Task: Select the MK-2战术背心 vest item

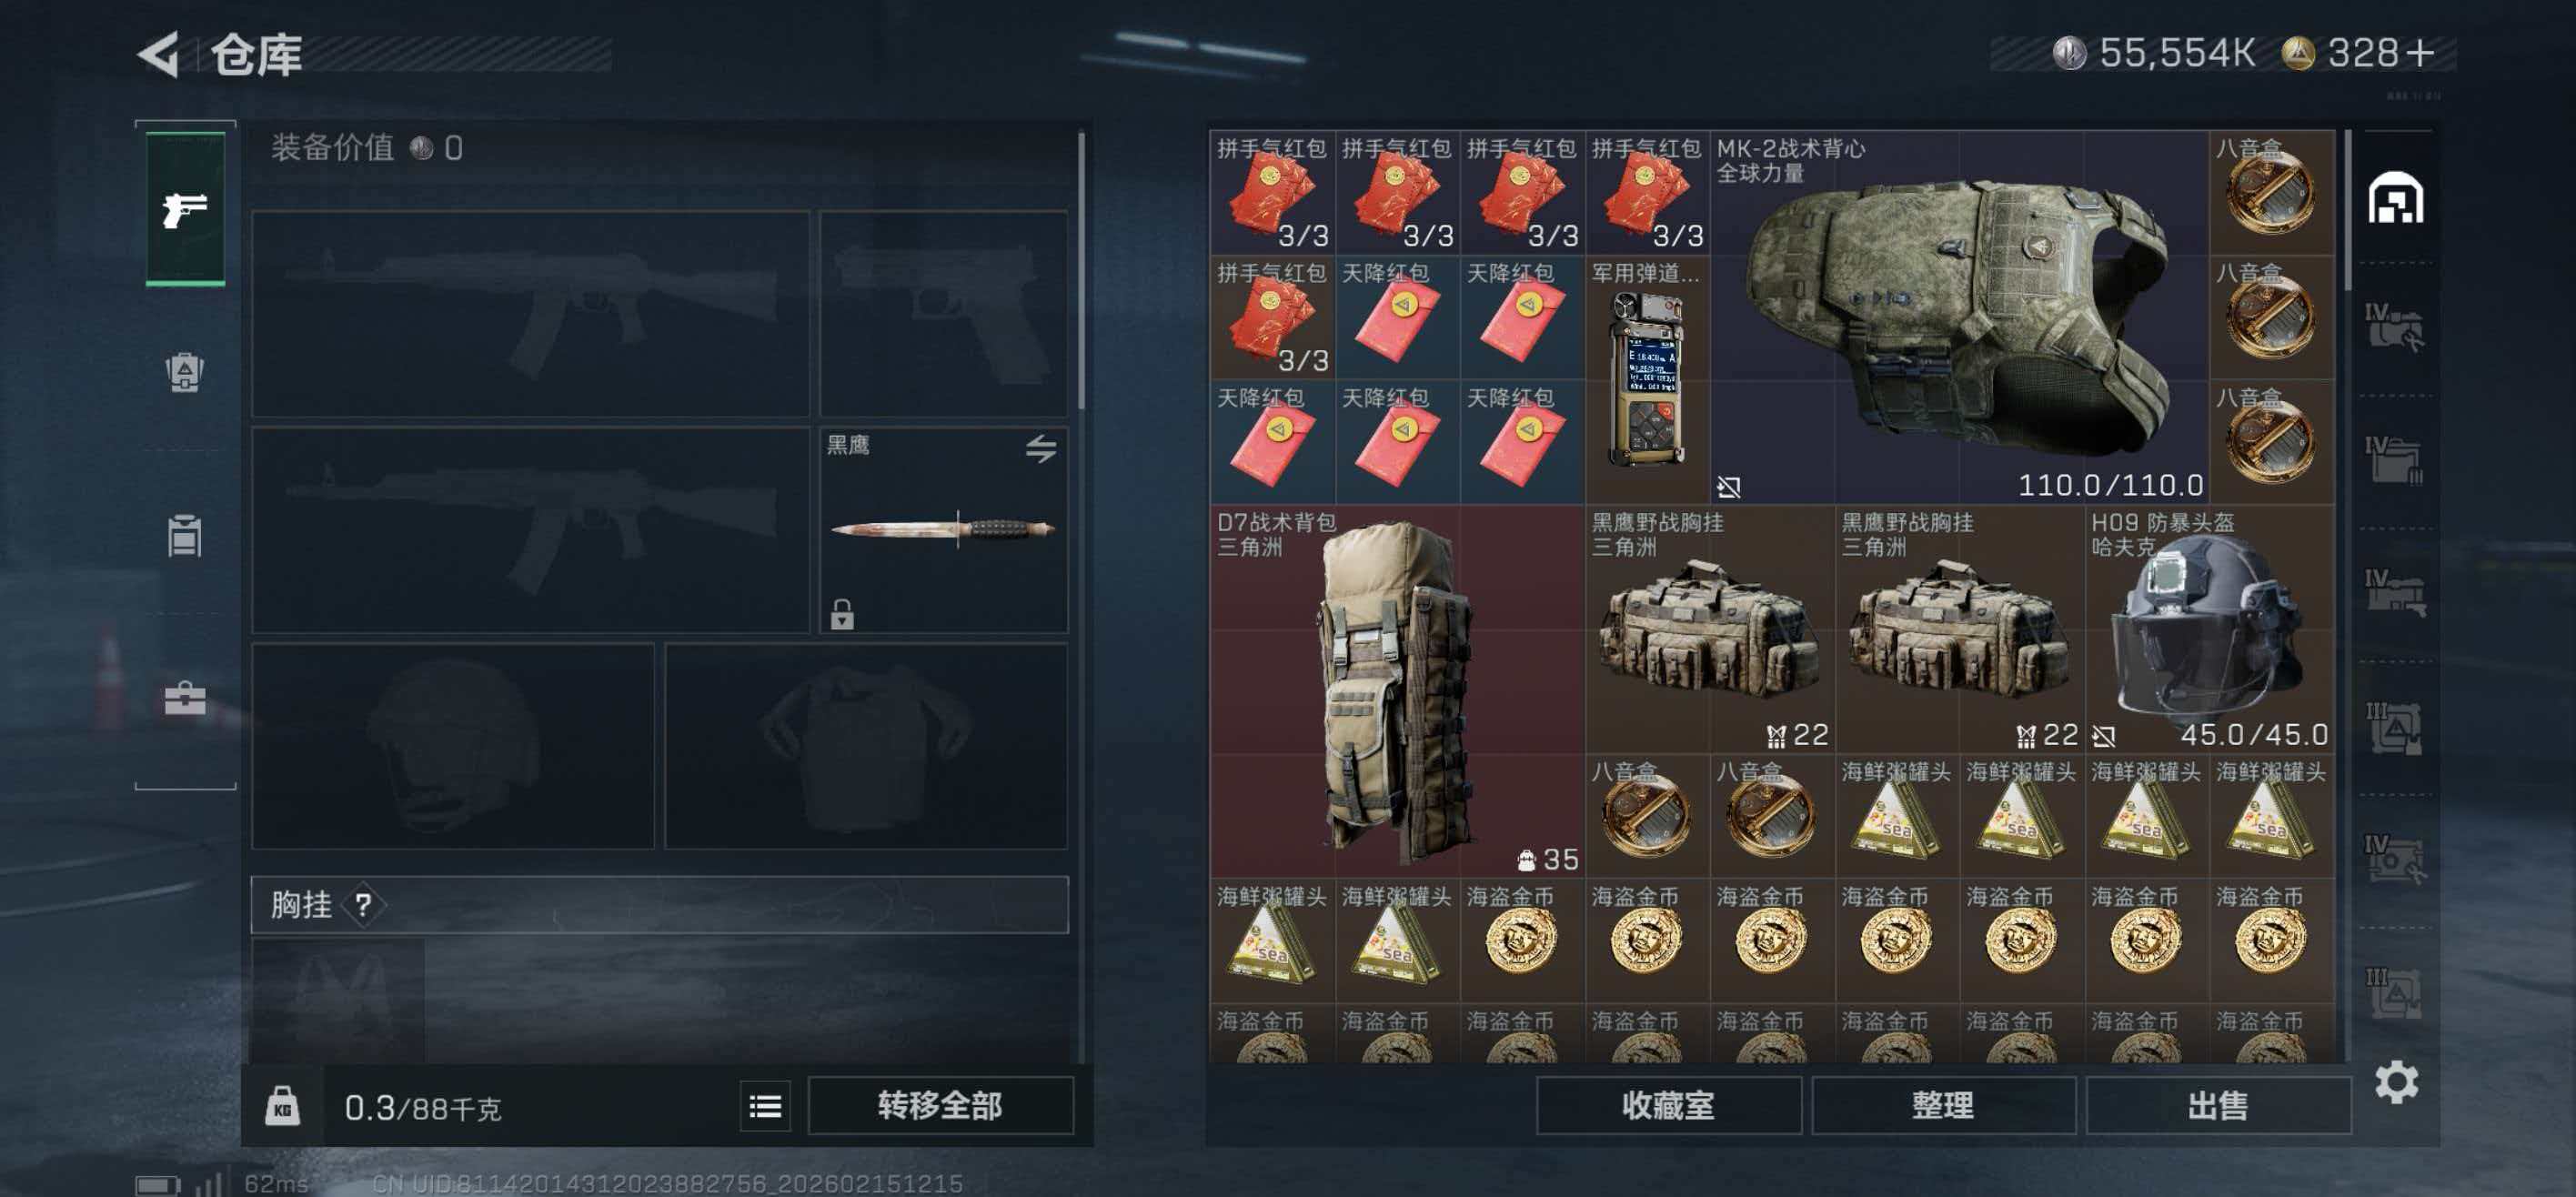Action: pyautogui.click(x=1958, y=316)
